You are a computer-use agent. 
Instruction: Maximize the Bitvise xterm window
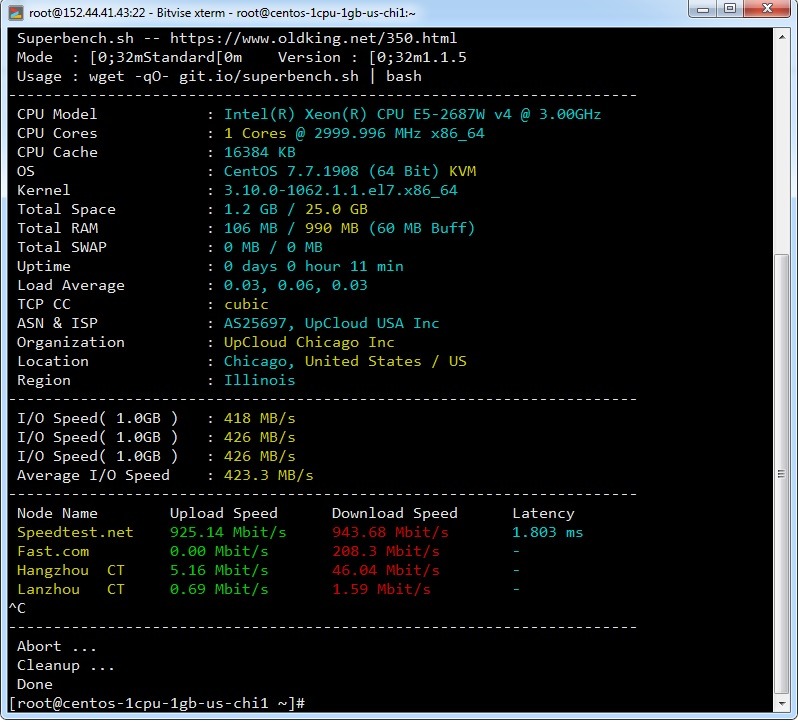(x=729, y=11)
